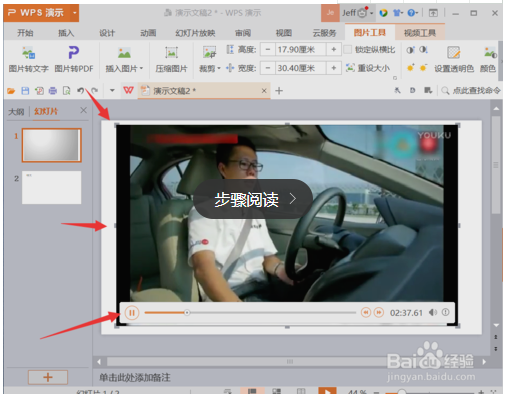Expand the size group dialog launcher
The width and height of the screenshot is (508, 398).
(395, 78)
